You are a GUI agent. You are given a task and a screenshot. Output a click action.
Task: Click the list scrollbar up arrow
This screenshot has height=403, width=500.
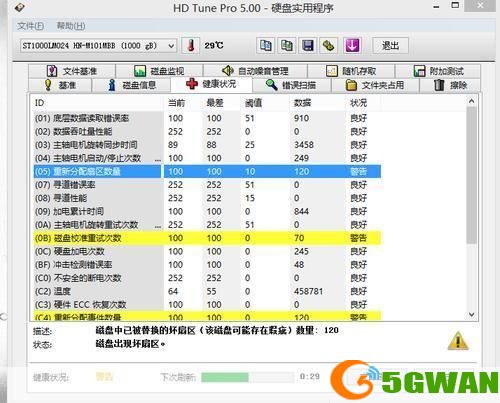pyautogui.click(x=471, y=101)
